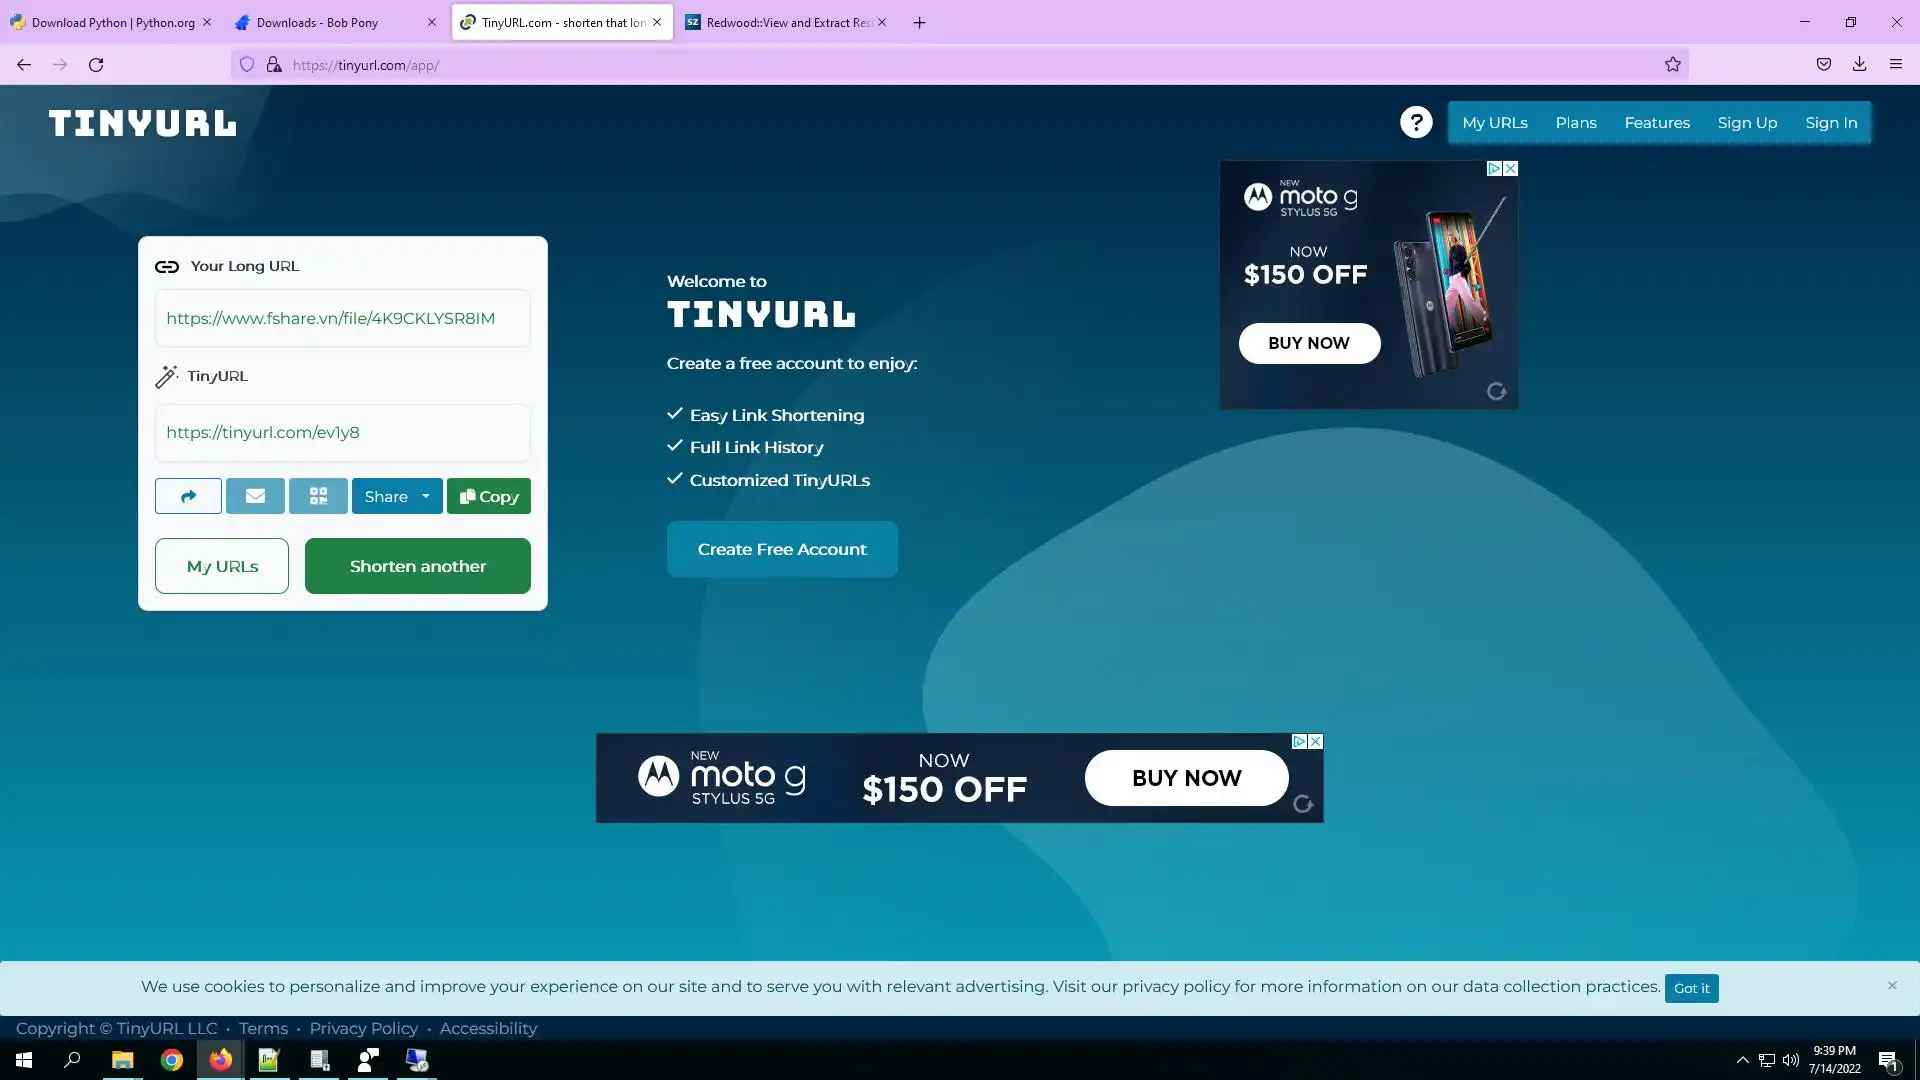Open Firefox hamburger application menu
The height and width of the screenshot is (1080, 1920).
pyautogui.click(x=1896, y=65)
